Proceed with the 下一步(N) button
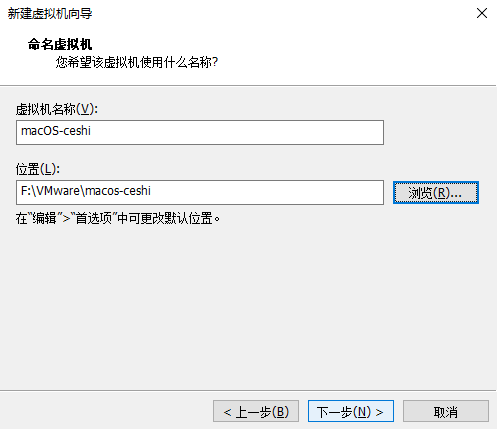This screenshot has height=429, width=497. (x=351, y=411)
